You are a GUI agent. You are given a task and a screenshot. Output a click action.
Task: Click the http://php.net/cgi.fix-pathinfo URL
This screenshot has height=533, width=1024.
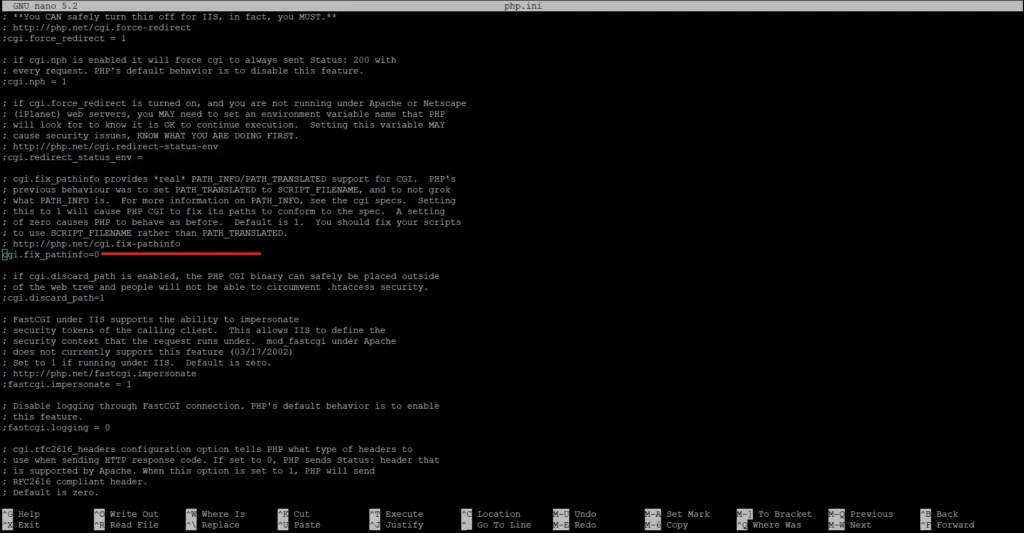97,244
